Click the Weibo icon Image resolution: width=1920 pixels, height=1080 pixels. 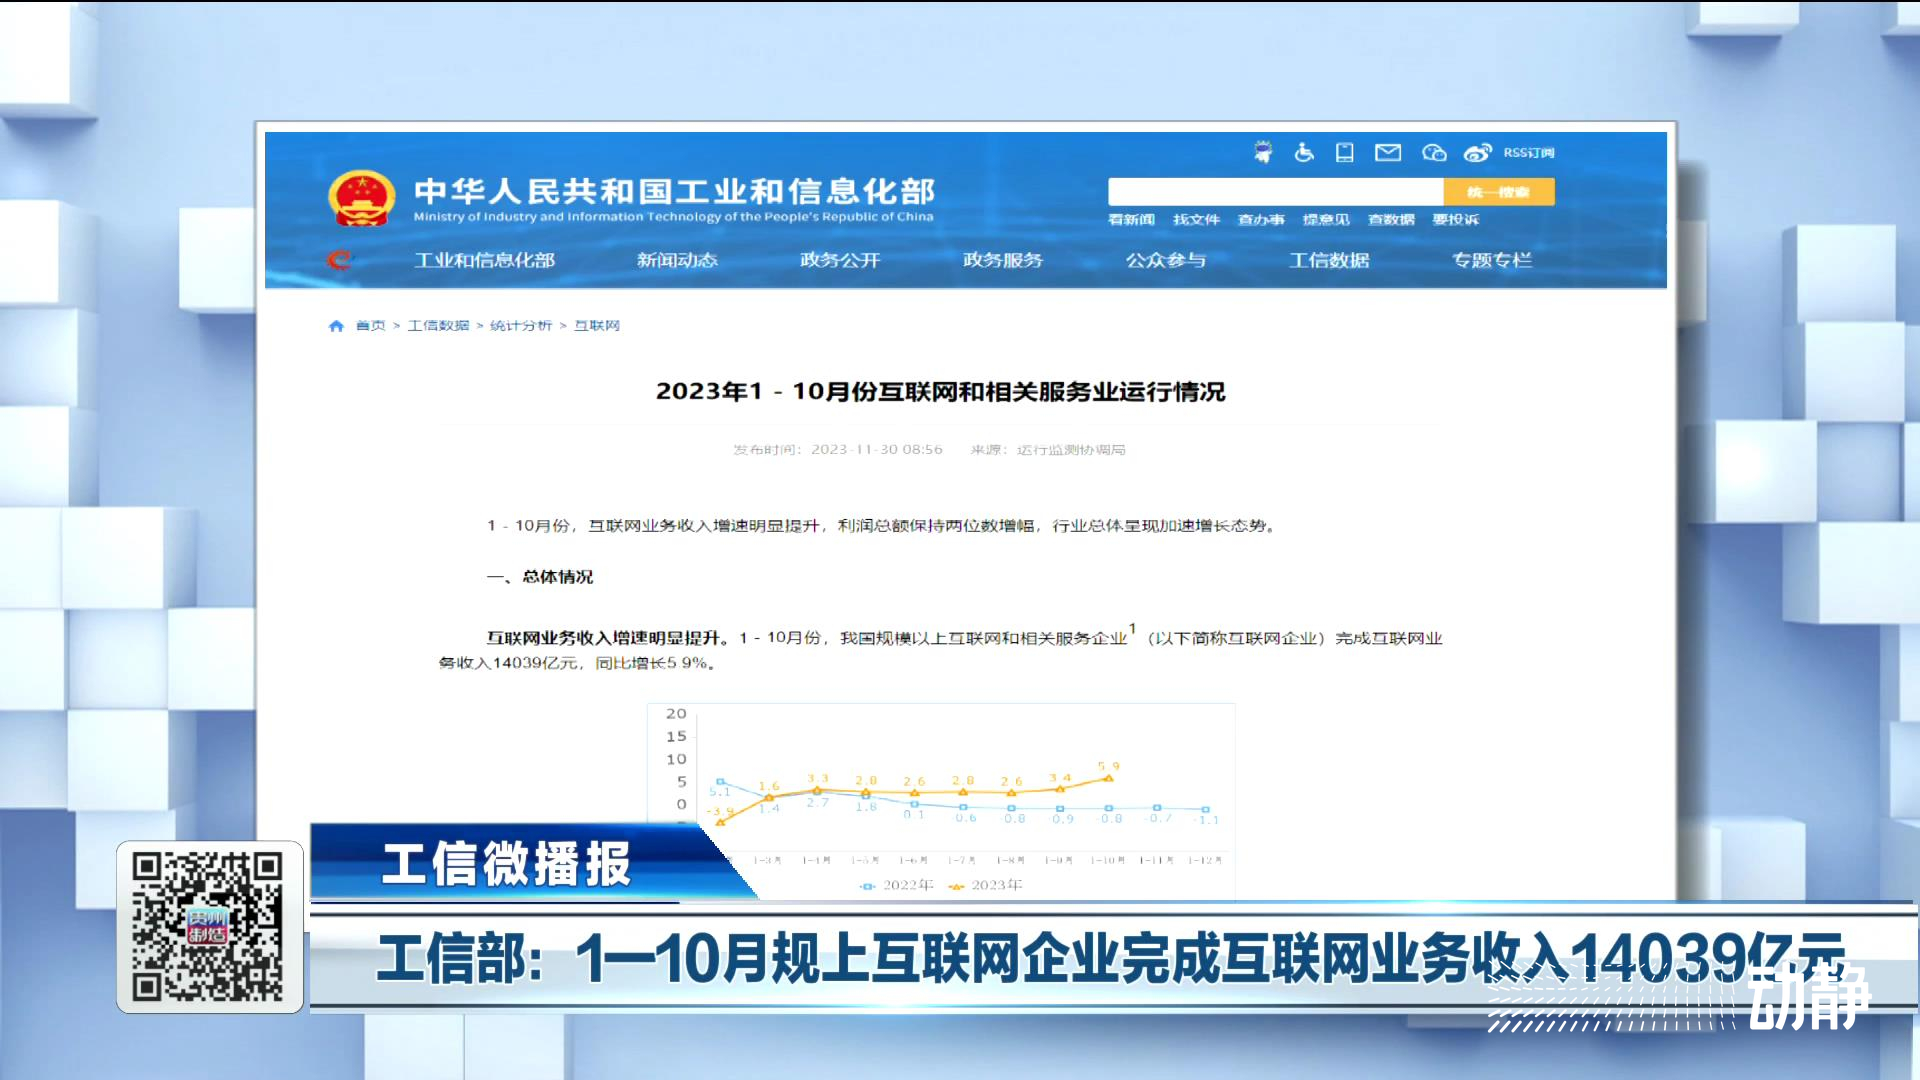click(1477, 152)
